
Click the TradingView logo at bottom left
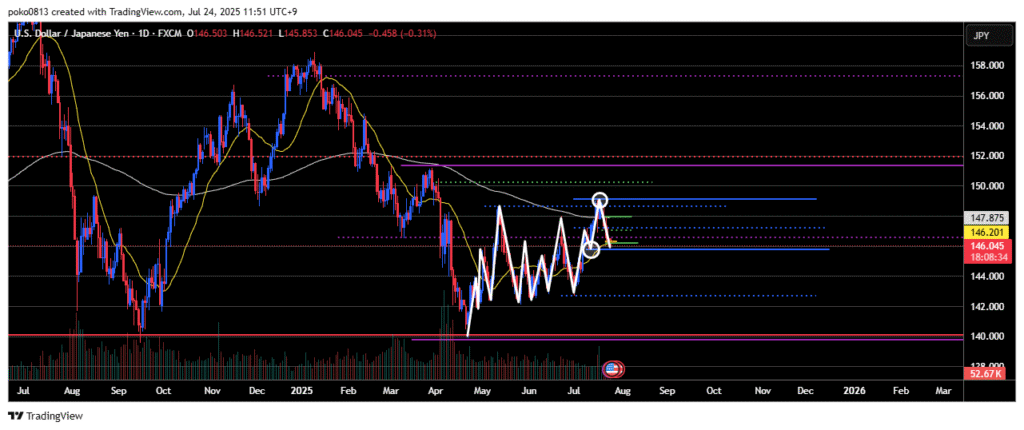pos(46,416)
